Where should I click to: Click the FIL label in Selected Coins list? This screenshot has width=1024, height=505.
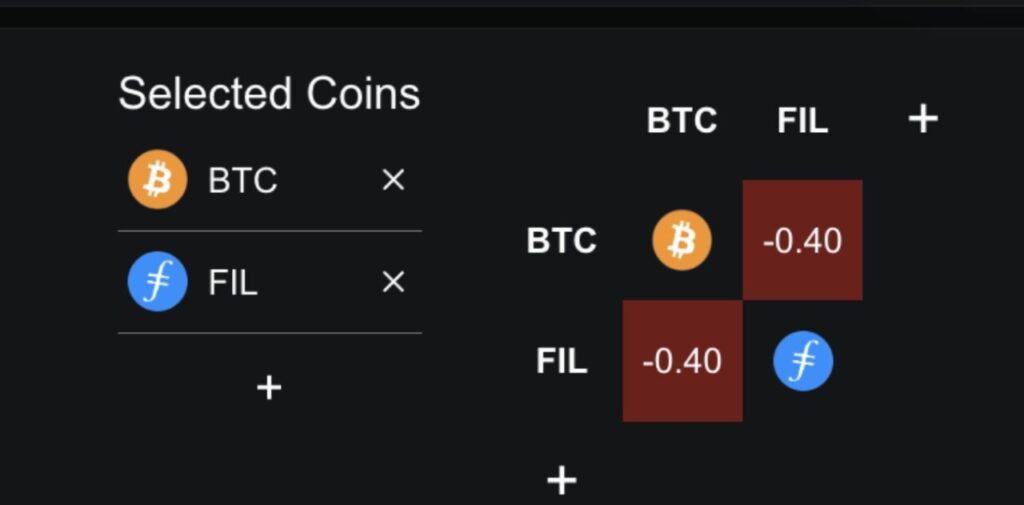click(x=233, y=283)
